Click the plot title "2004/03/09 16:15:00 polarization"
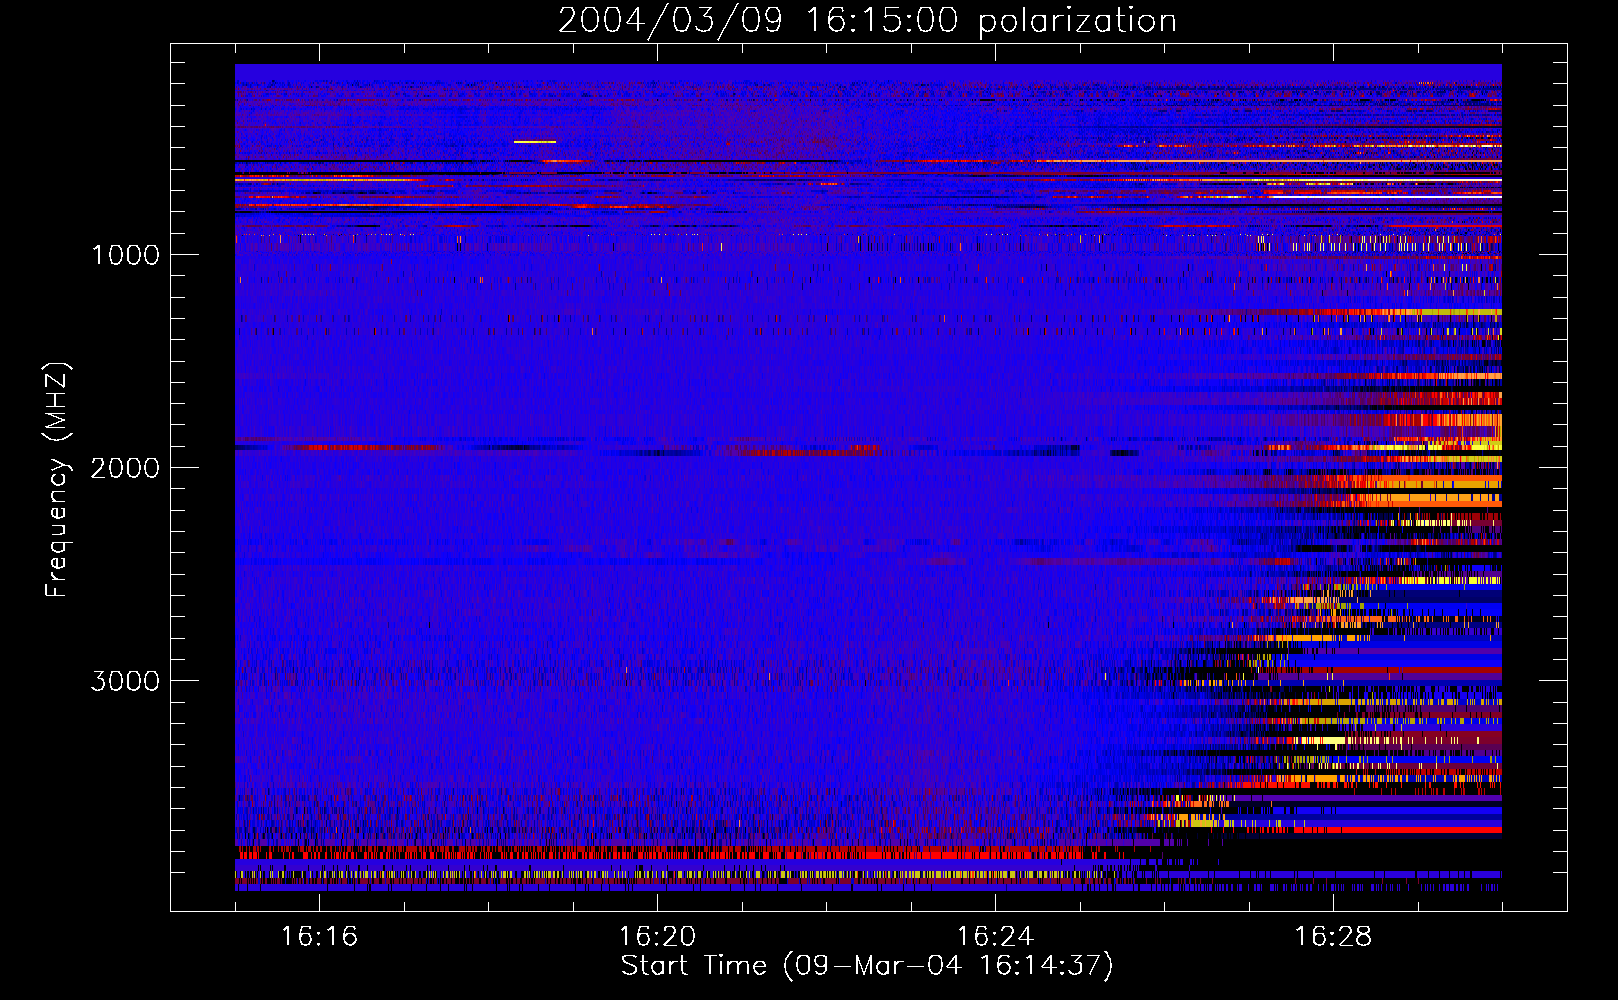The width and height of the screenshot is (1618, 1000). tap(867, 21)
